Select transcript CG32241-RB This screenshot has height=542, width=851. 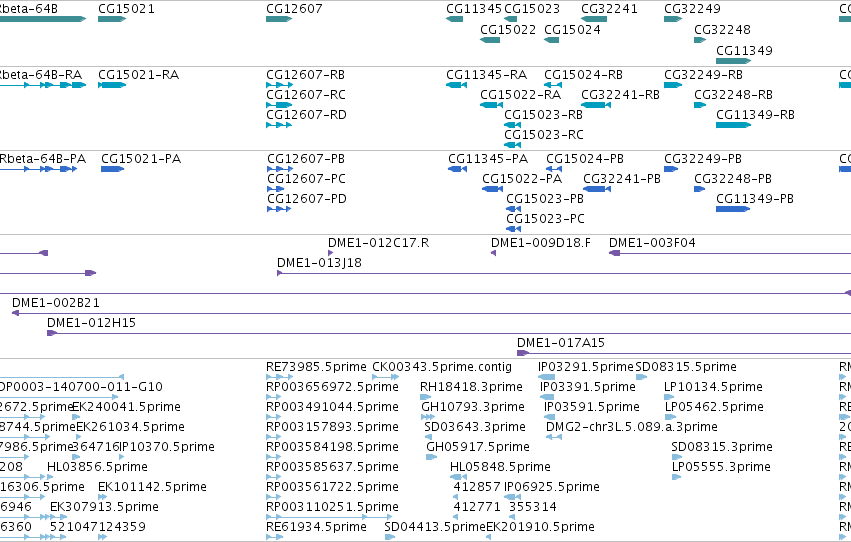[x=596, y=105]
